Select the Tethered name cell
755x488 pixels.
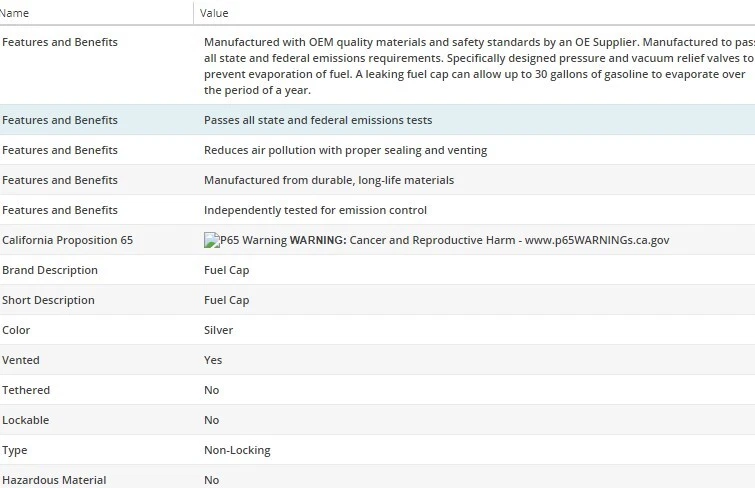point(26,390)
